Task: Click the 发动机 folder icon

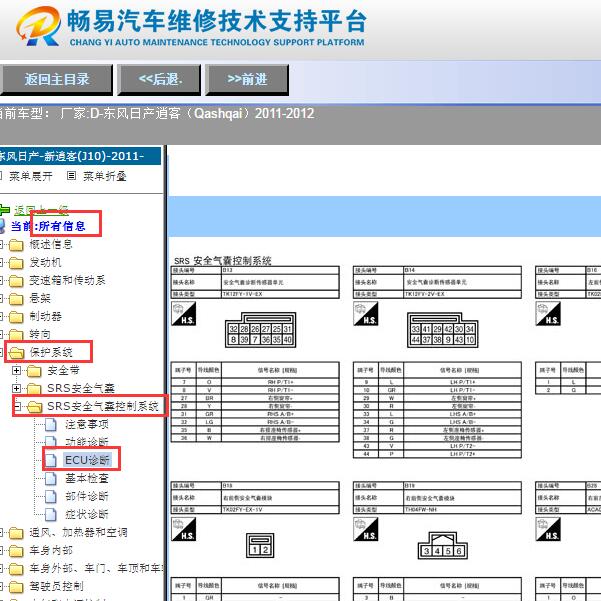Action: coord(16,263)
